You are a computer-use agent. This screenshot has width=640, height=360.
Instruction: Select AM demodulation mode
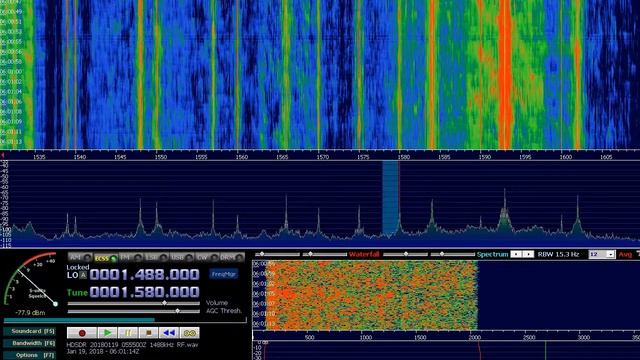(80, 258)
